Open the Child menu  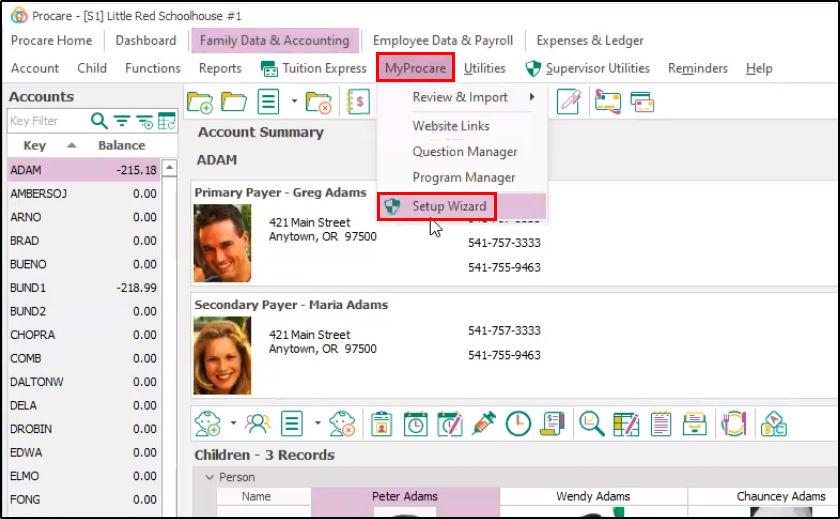pyautogui.click(x=92, y=69)
